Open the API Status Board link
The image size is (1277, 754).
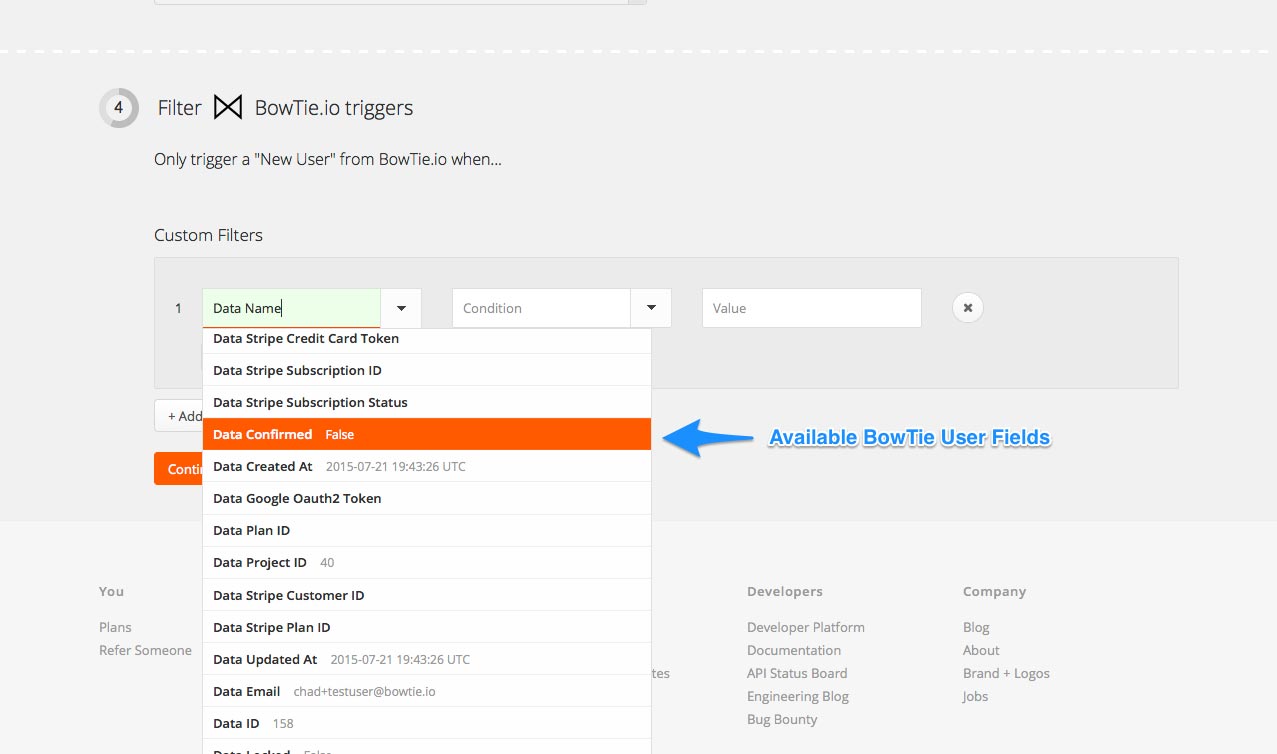[797, 673]
